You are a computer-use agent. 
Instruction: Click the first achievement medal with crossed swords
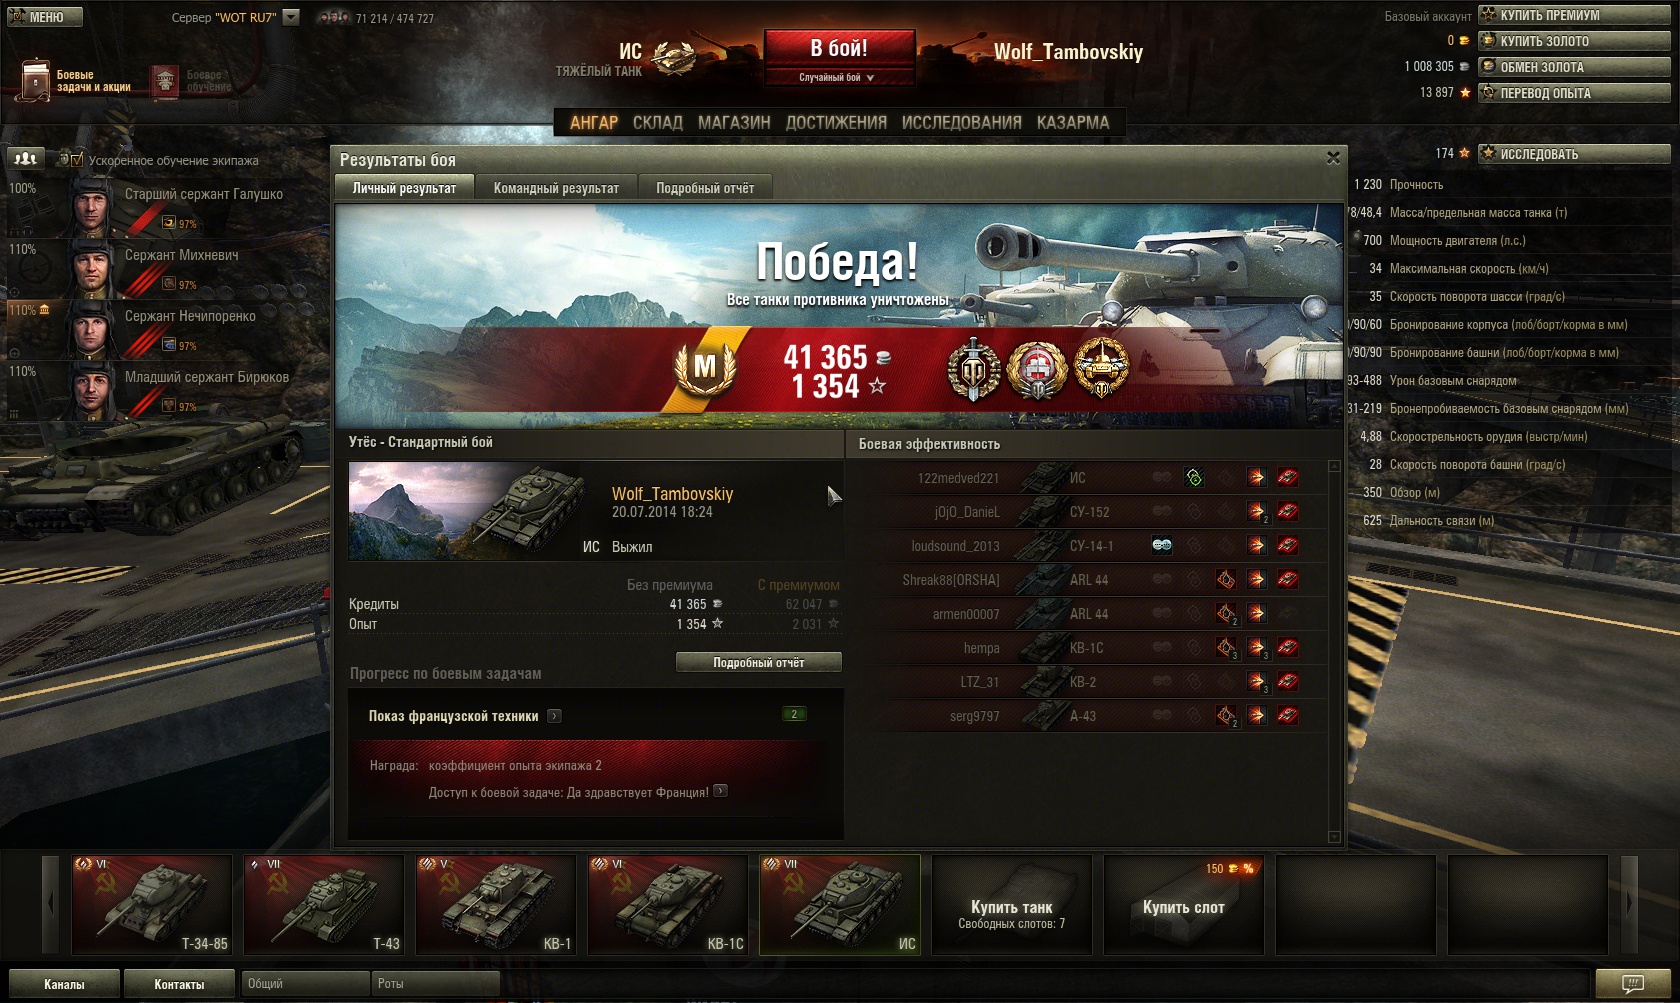973,368
